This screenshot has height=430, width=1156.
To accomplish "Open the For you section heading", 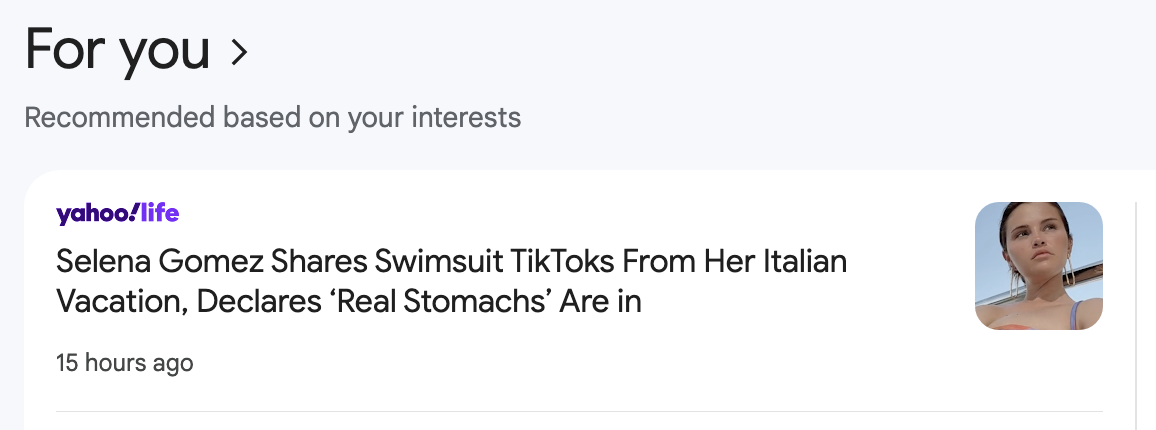I will 117,50.
